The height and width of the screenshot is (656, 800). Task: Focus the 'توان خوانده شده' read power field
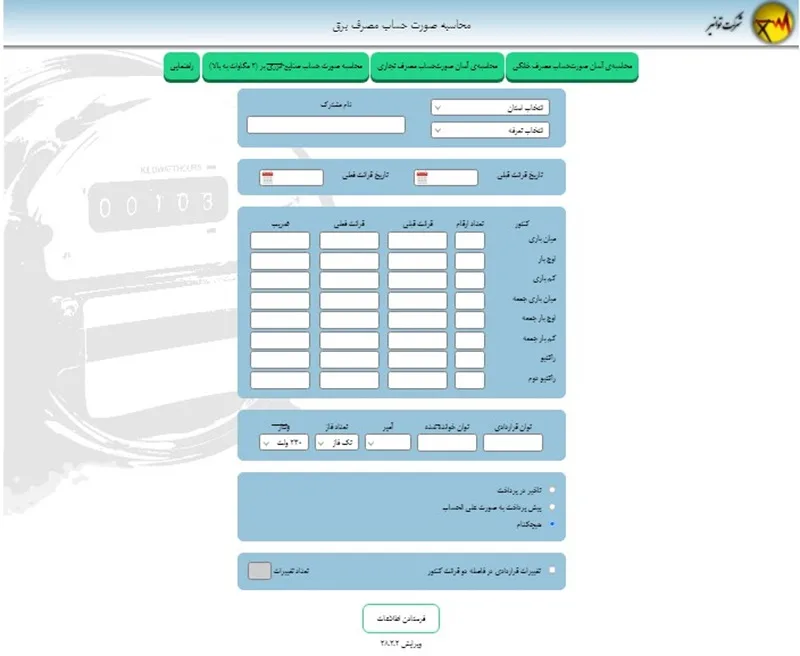pos(447,443)
